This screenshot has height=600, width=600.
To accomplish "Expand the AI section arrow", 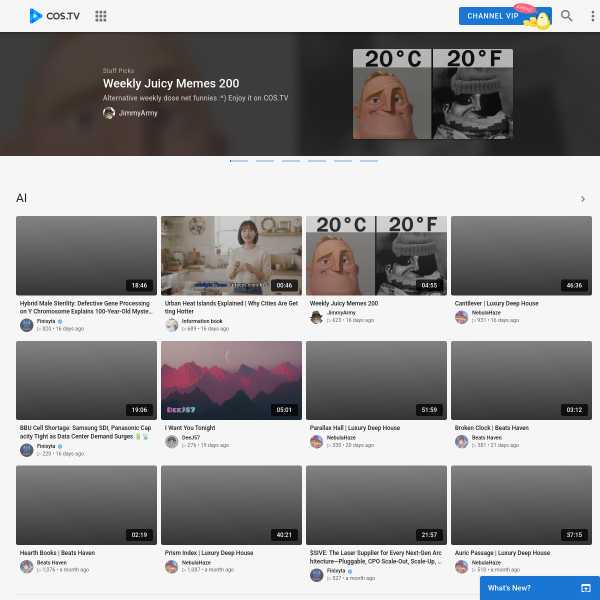I will click(582, 199).
